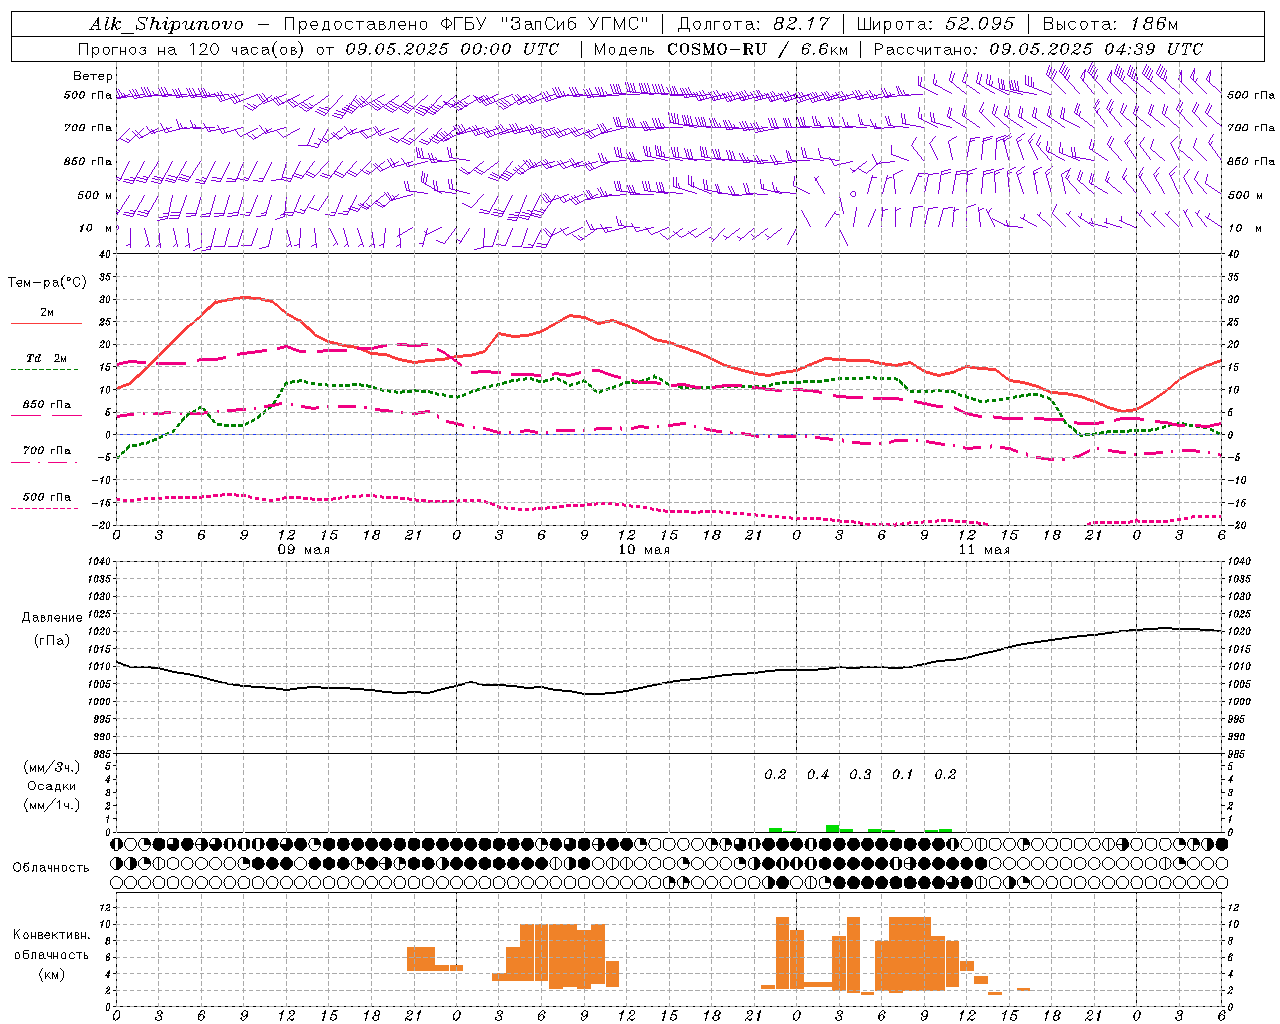Click the forecast text Прогноз на 120 часа(ов)

193,49
